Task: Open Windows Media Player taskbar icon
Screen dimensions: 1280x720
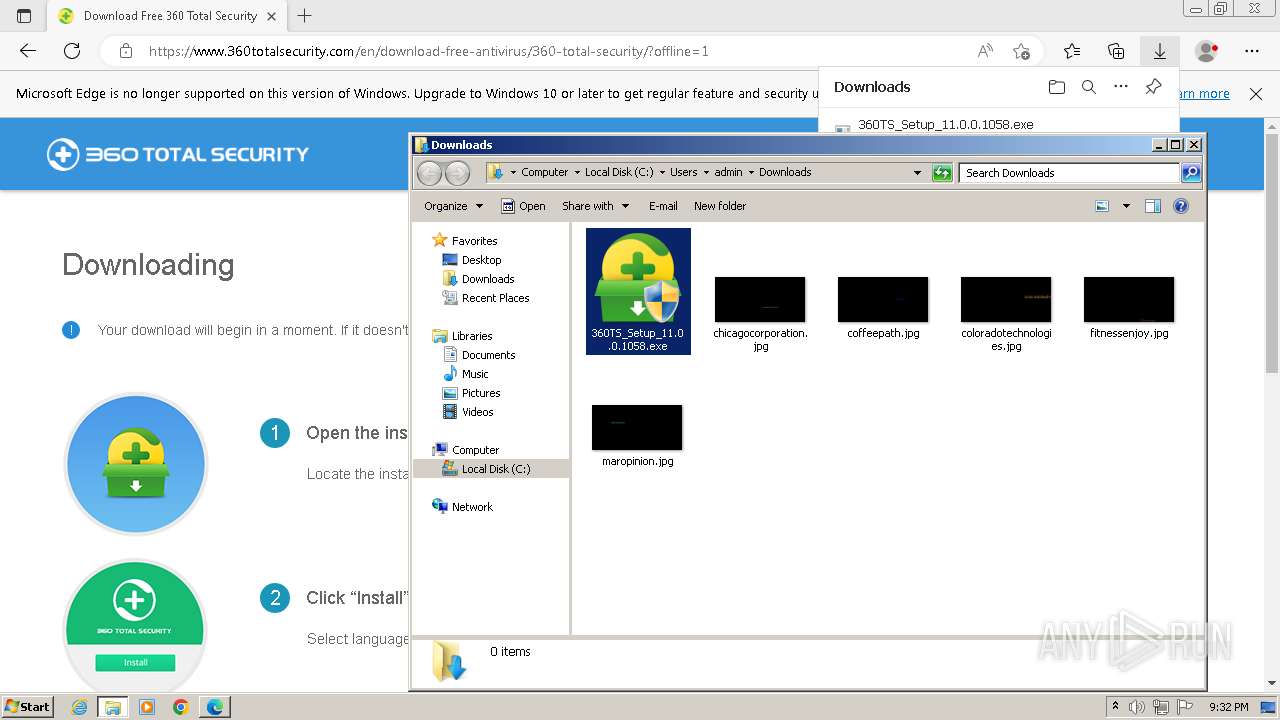Action: 147,707
